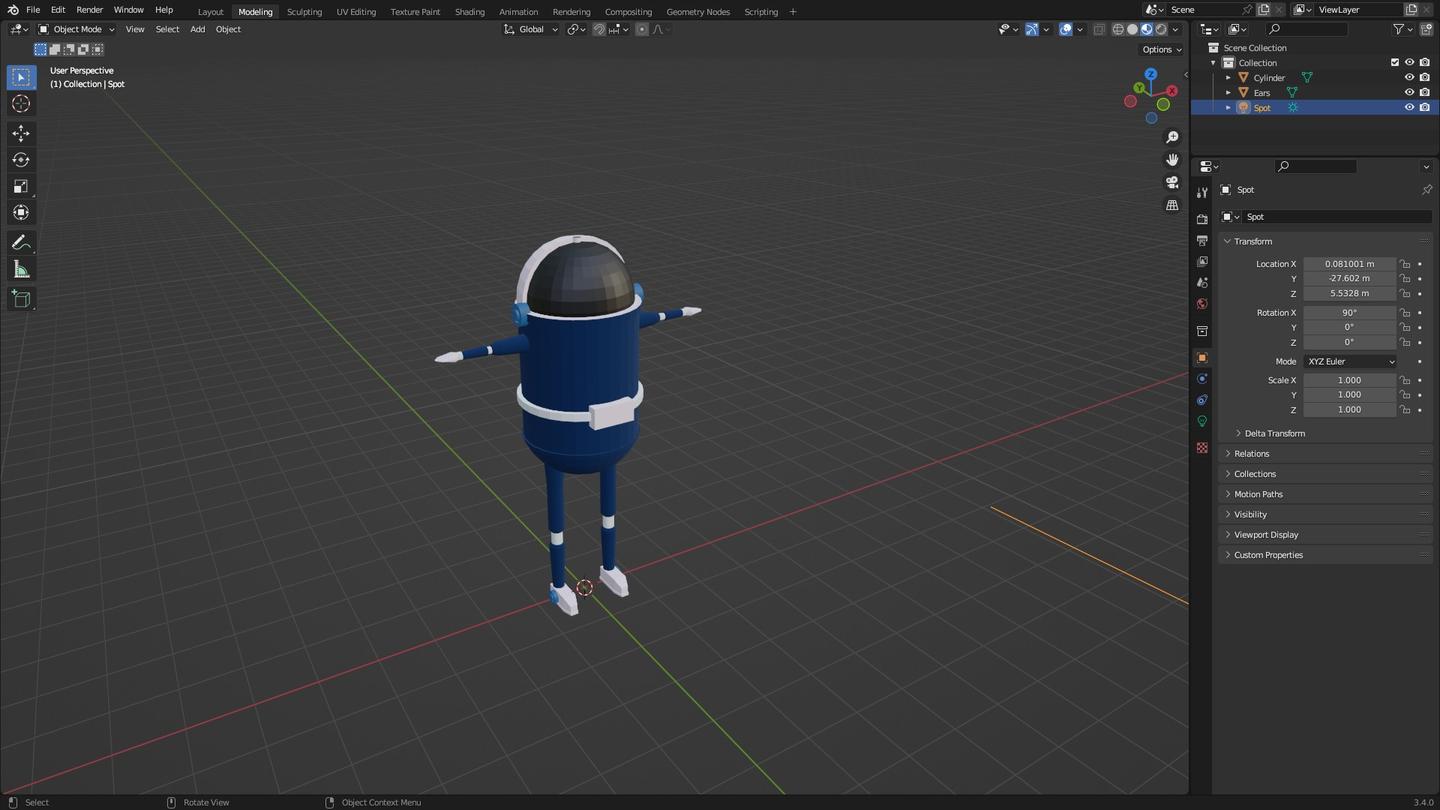The height and width of the screenshot is (810, 1440).
Task: Select the Annotate tool
Action: pos(21,243)
